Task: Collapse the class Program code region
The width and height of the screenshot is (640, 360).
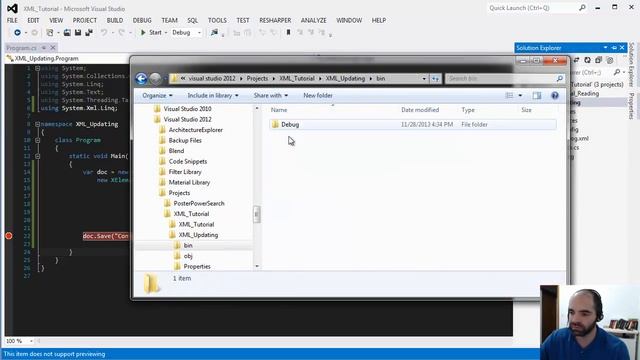Action: (38, 140)
